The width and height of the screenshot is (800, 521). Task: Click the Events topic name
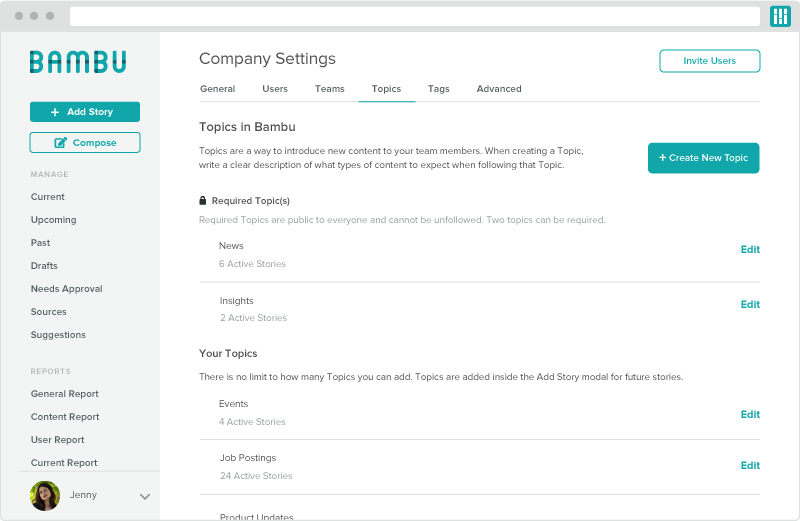[x=234, y=404]
